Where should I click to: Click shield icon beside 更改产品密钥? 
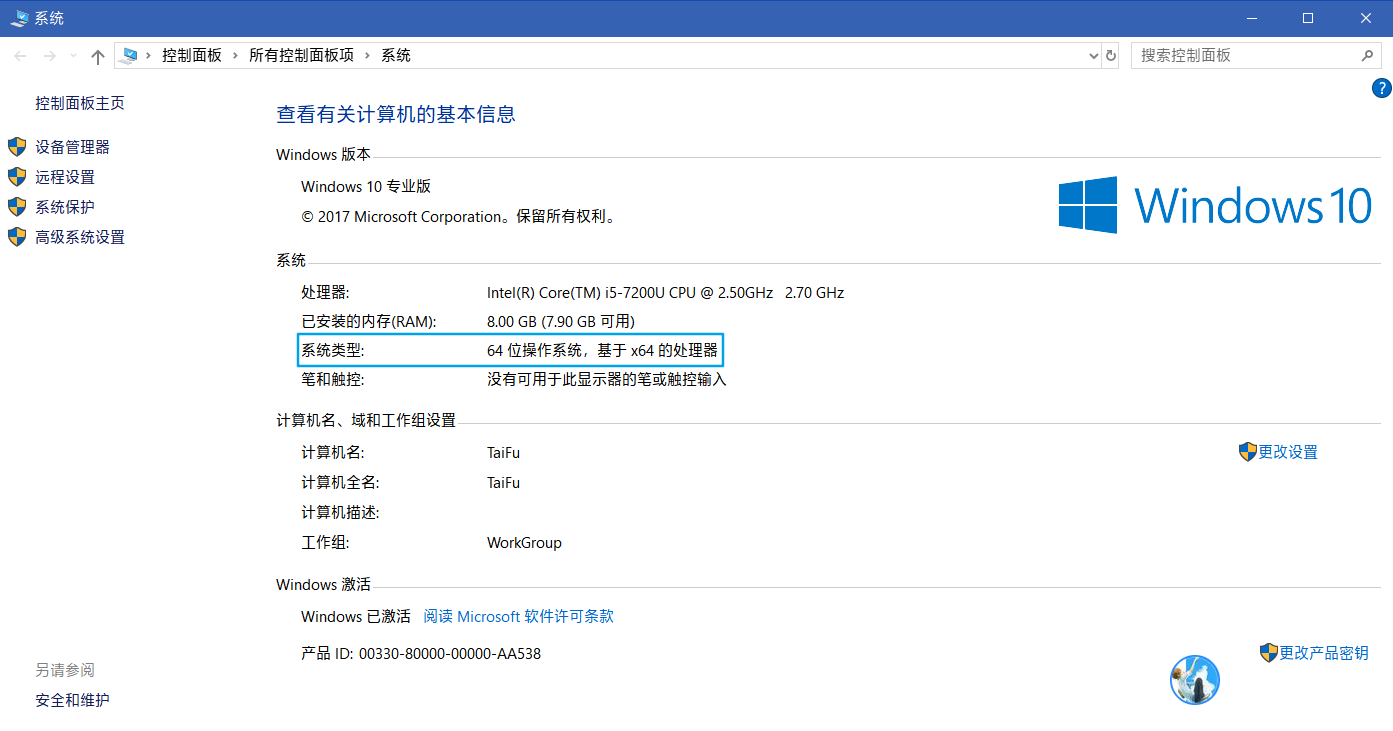click(1269, 653)
